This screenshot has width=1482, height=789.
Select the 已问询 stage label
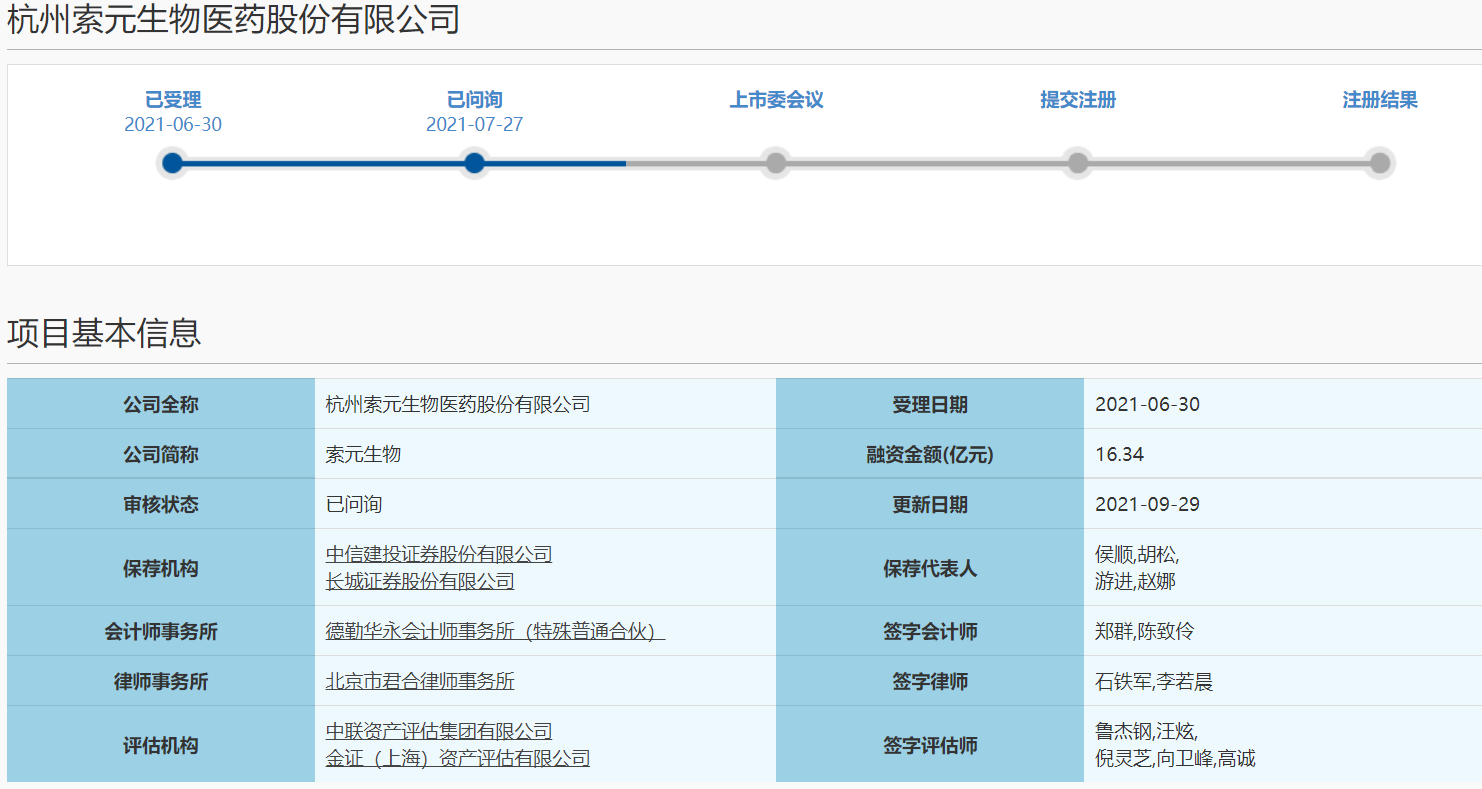click(475, 100)
